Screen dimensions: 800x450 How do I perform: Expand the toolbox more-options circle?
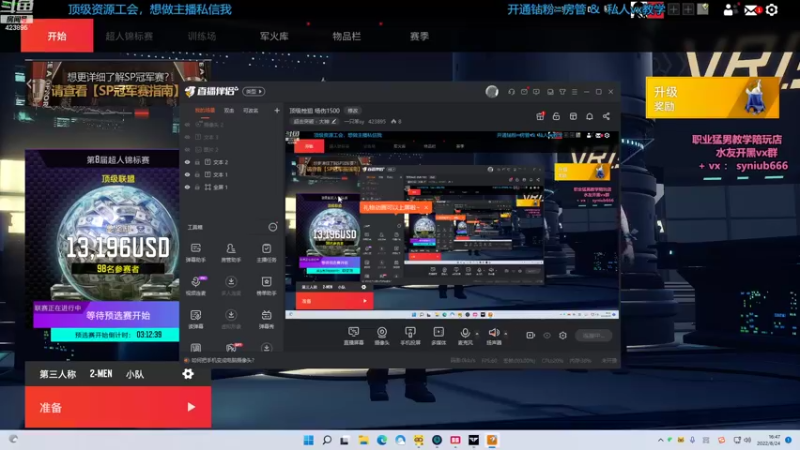click(x=273, y=227)
